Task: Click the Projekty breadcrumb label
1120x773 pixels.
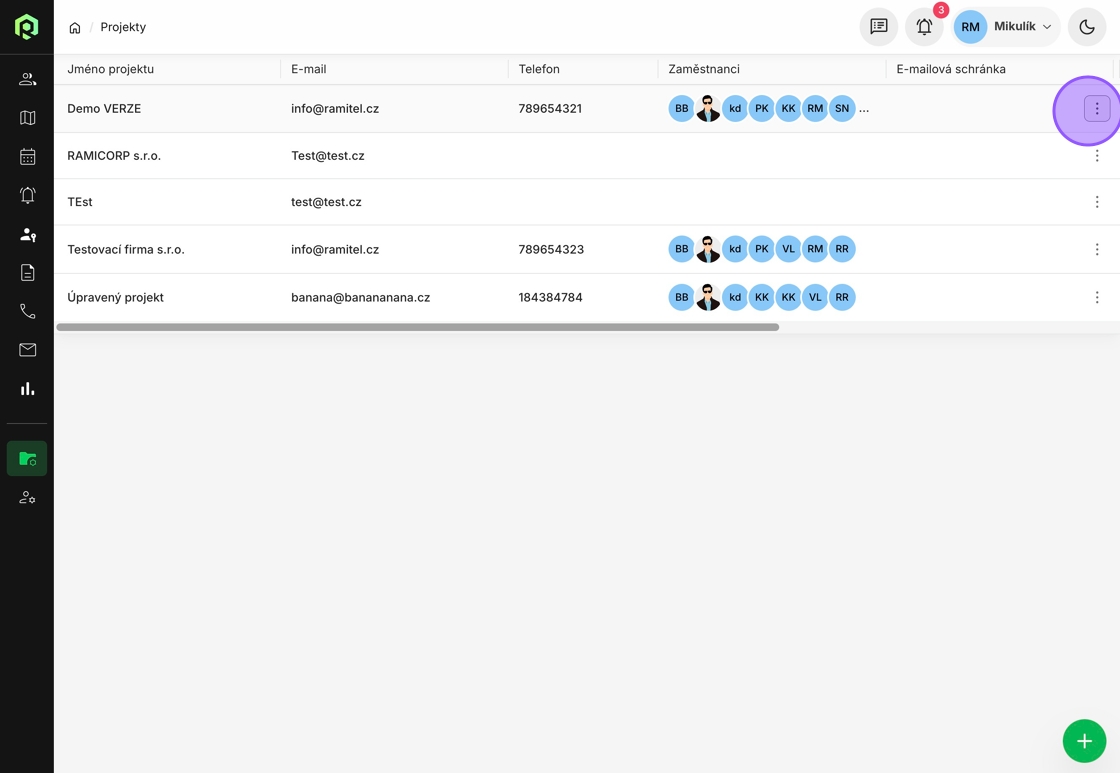Action: pos(123,27)
